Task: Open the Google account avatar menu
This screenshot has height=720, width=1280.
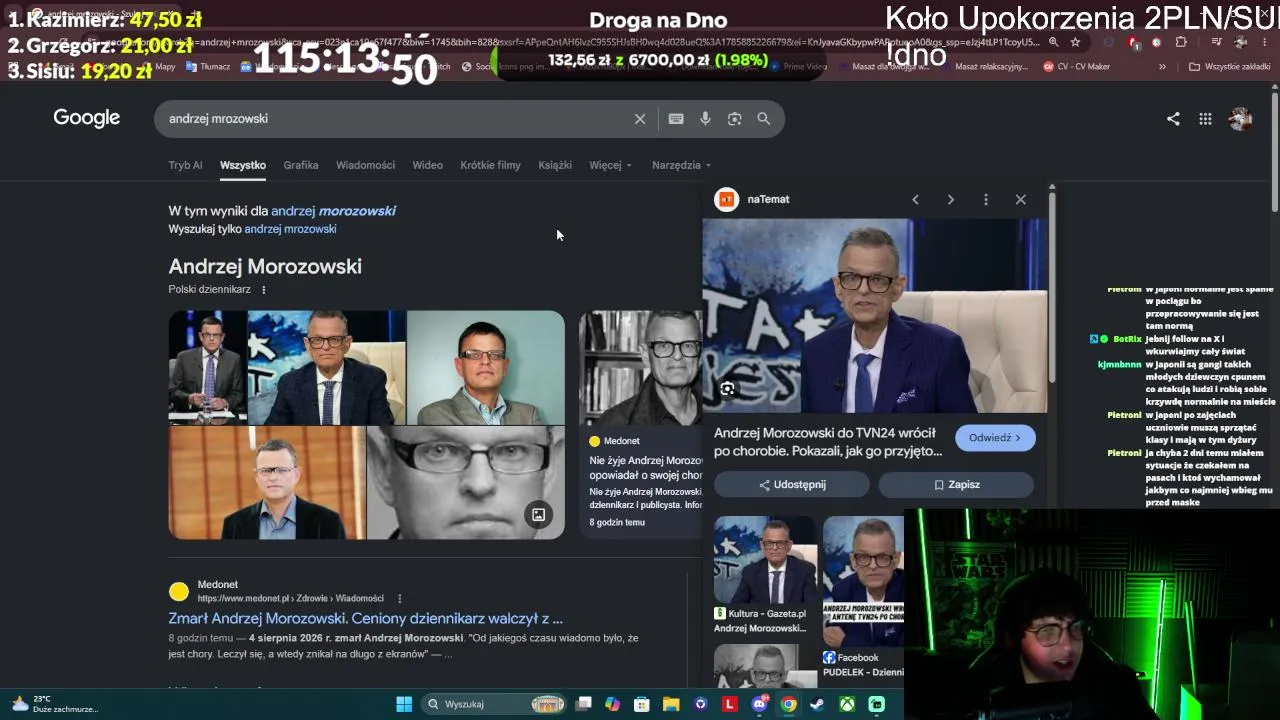Action: 1240,119
